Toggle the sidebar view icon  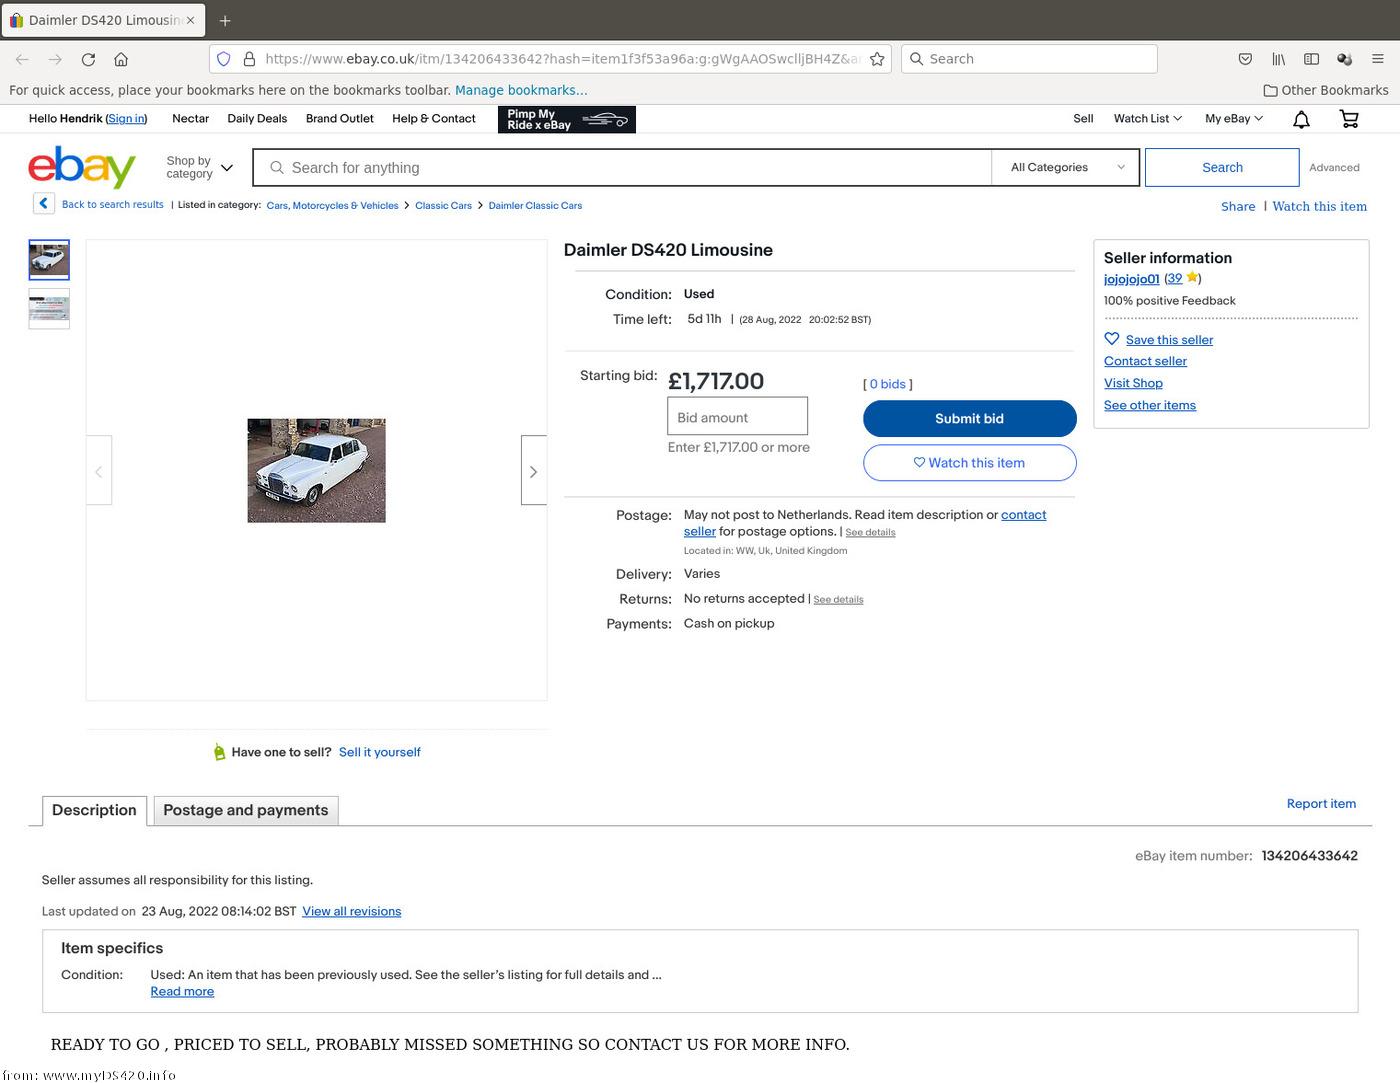click(1311, 59)
